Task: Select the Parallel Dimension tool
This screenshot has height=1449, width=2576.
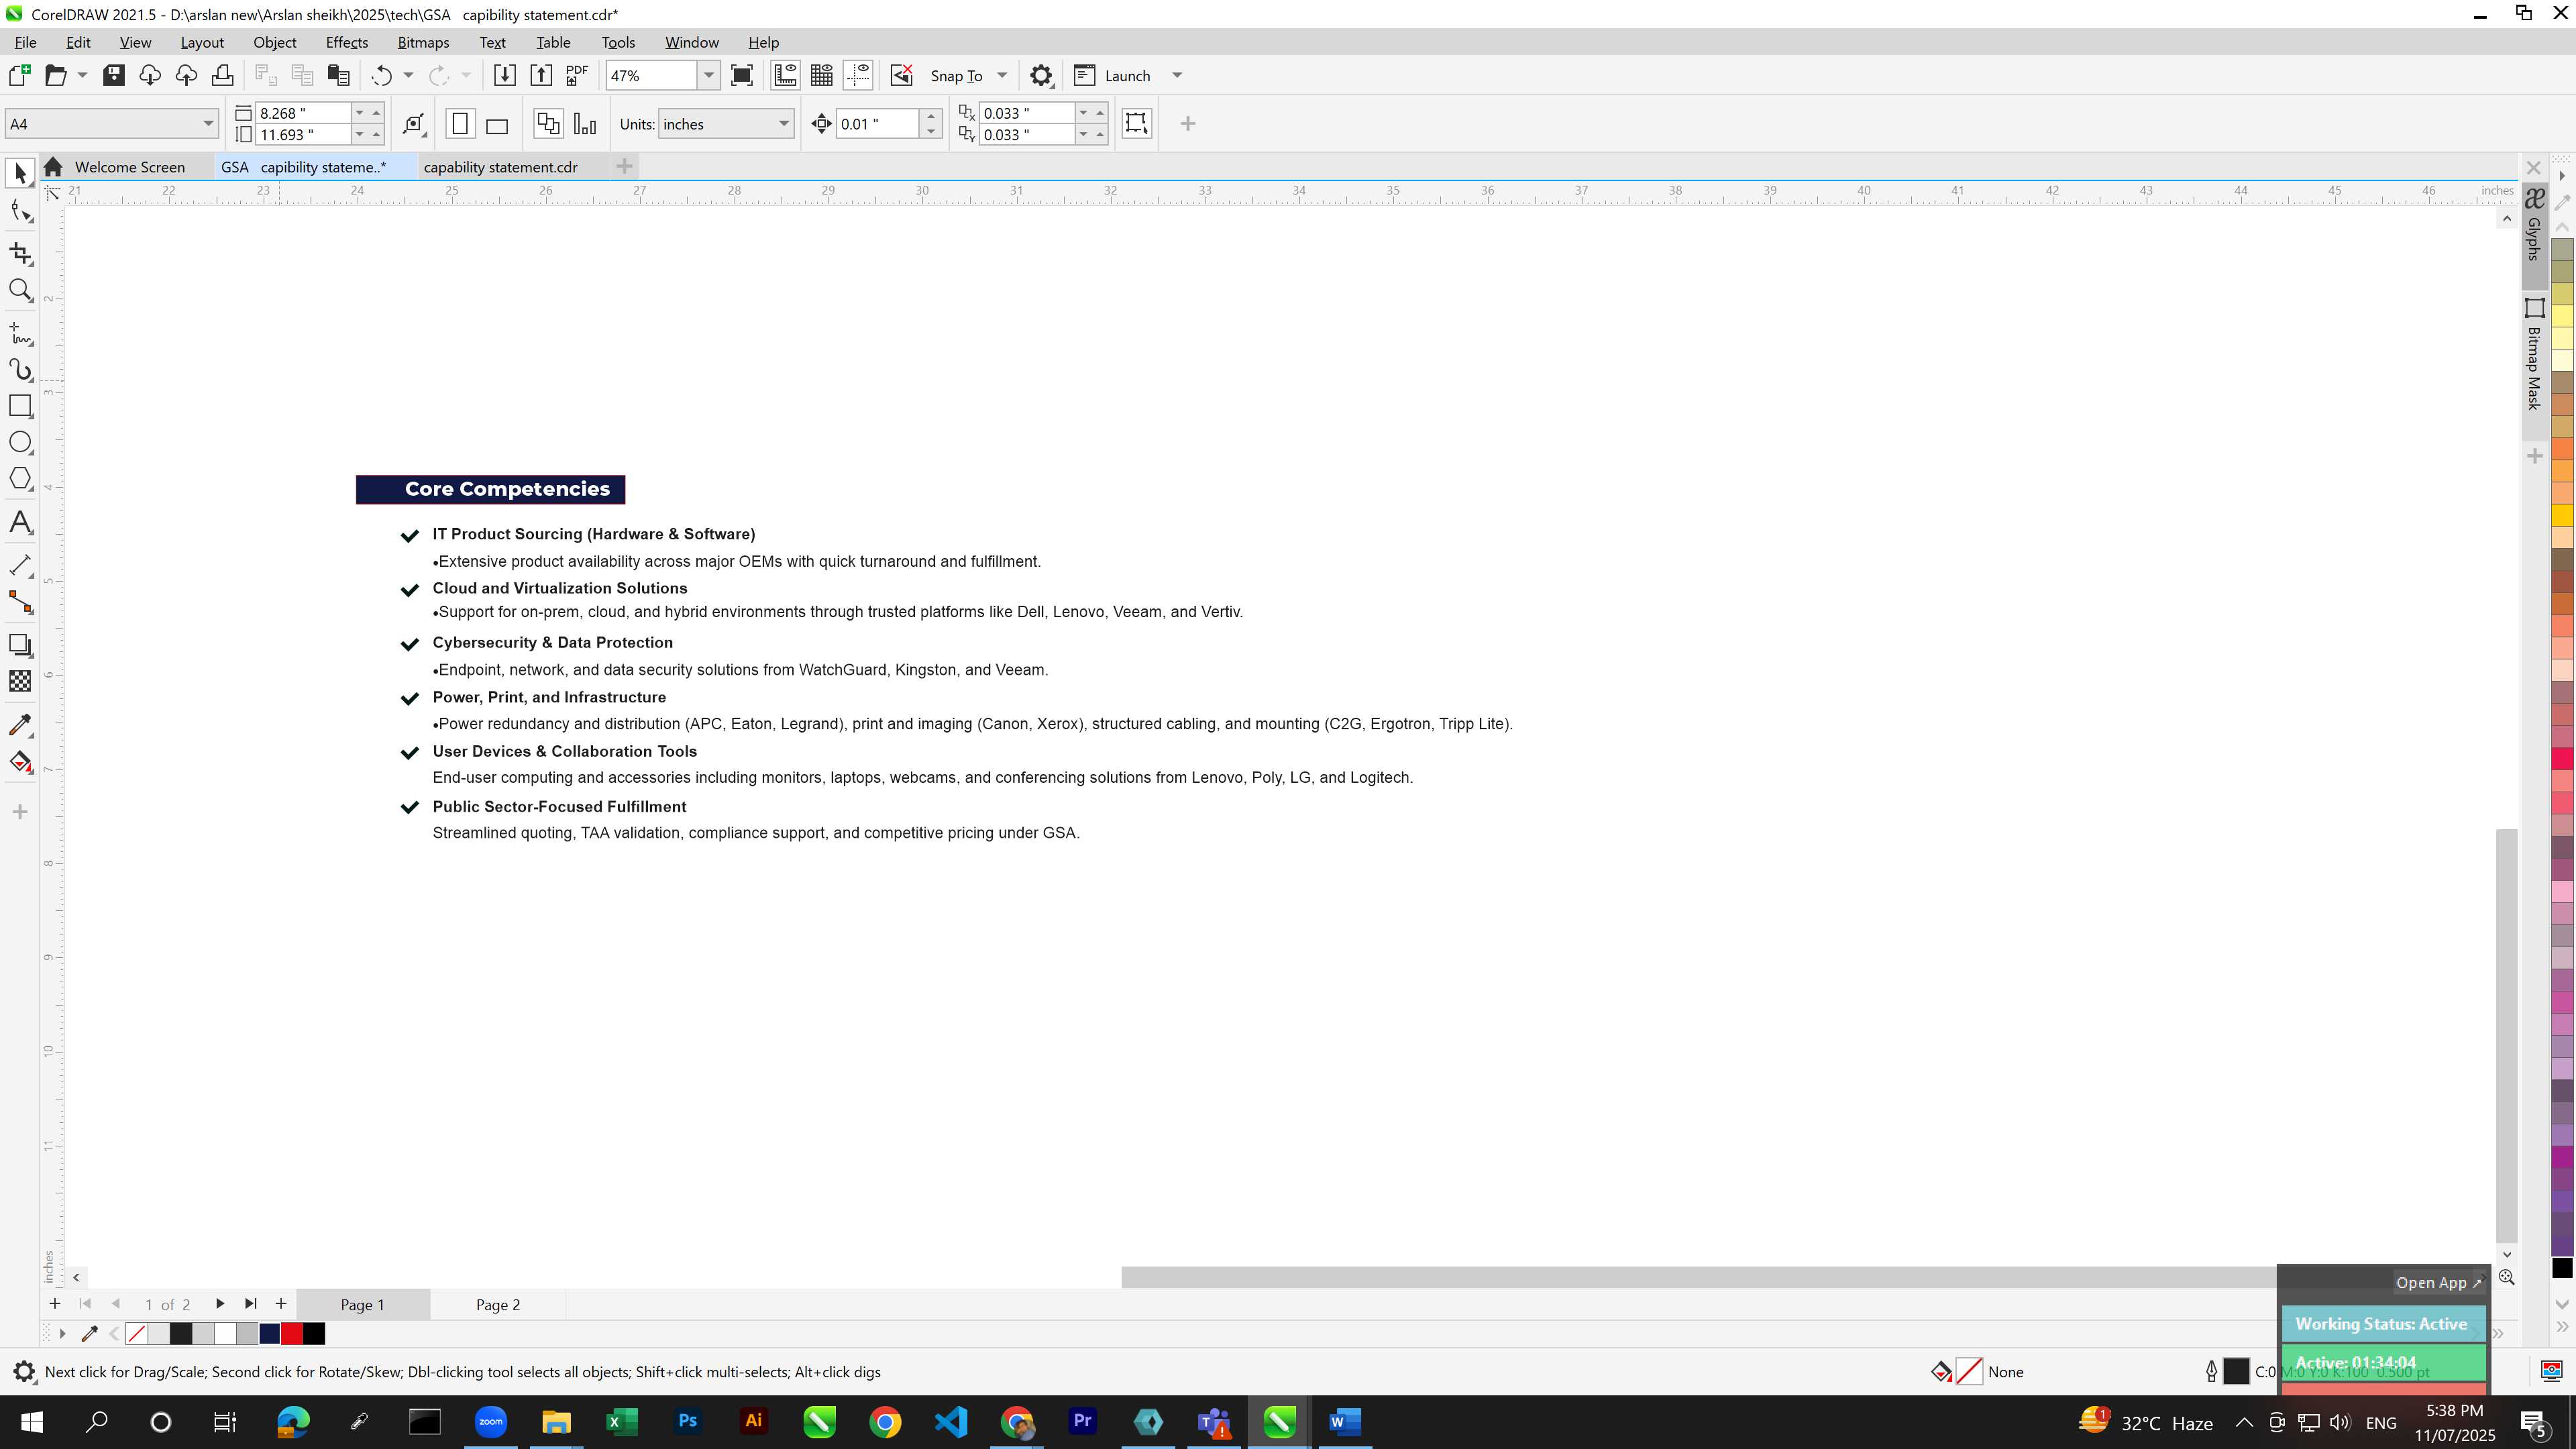Action: click(x=20, y=565)
